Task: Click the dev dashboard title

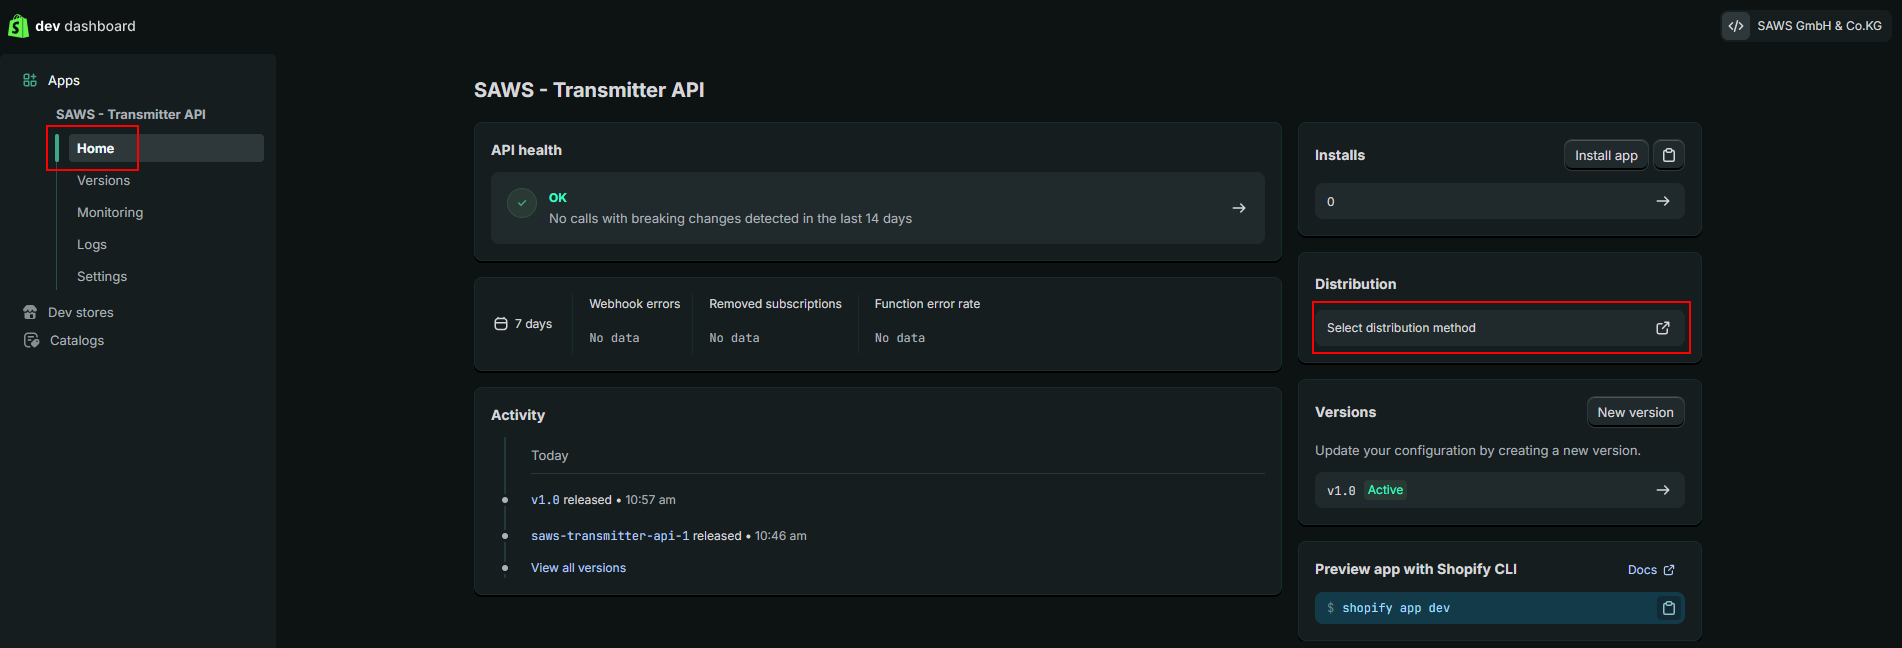Action: tap(85, 26)
